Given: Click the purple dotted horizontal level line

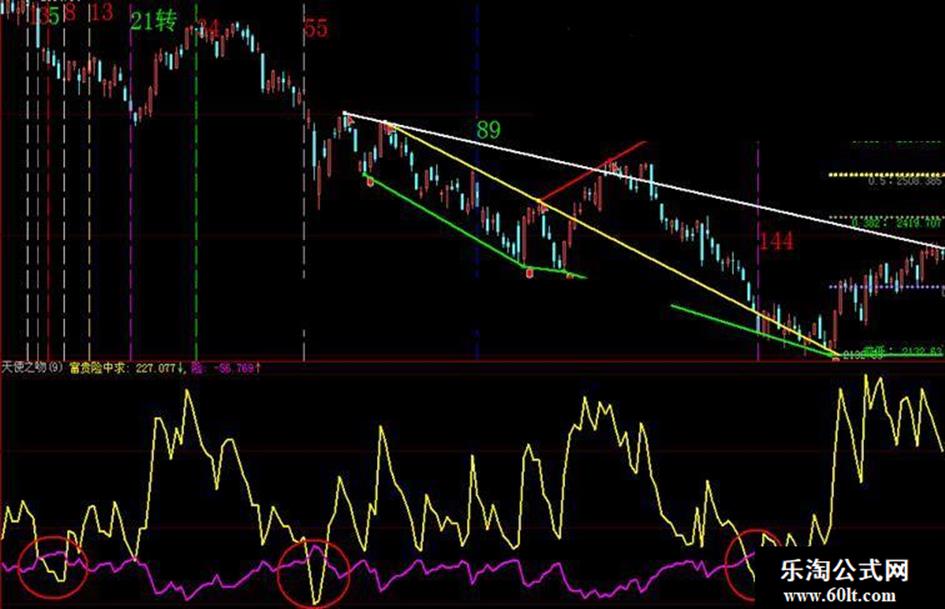Looking at the screenshot, I should tap(886, 287).
